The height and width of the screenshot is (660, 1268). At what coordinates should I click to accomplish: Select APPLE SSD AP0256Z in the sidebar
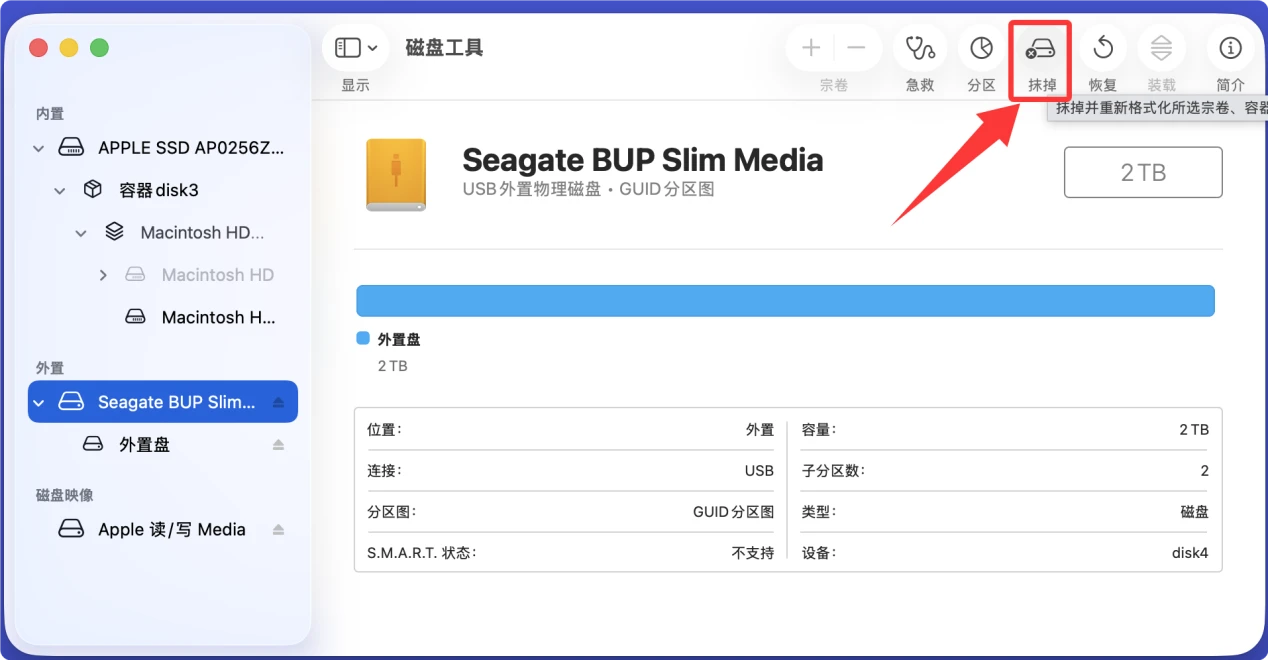(x=163, y=148)
